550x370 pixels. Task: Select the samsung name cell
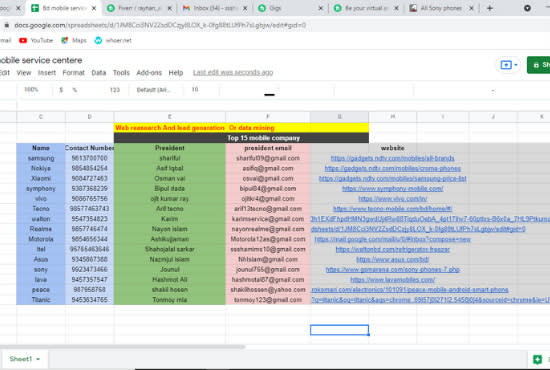click(x=41, y=158)
